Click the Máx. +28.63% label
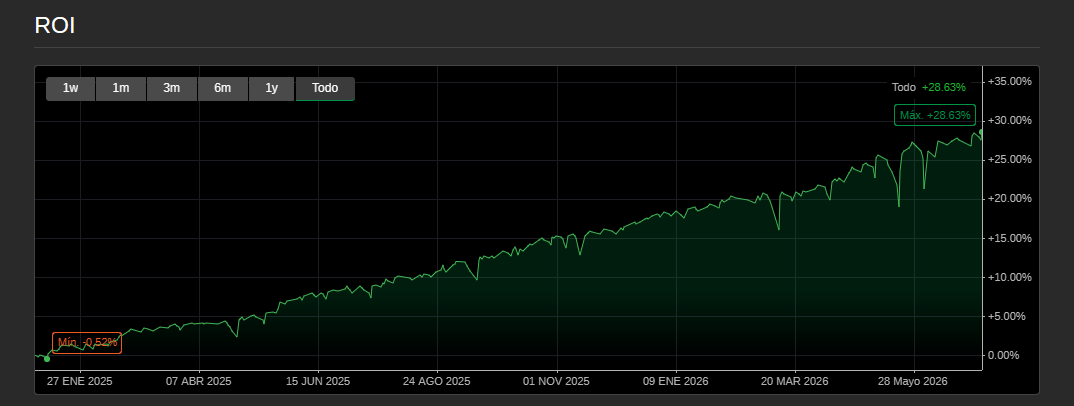 [x=935, y=115]
